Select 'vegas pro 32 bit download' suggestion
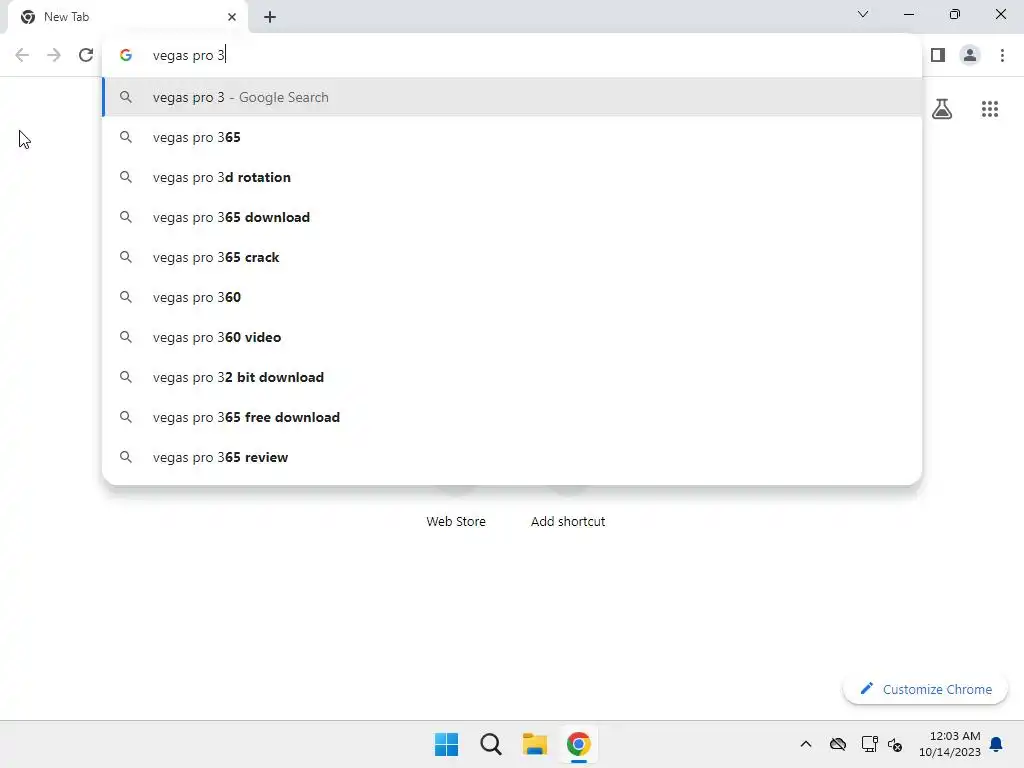1024x768 pixels. pyautogui.click(x=512, y=377)
